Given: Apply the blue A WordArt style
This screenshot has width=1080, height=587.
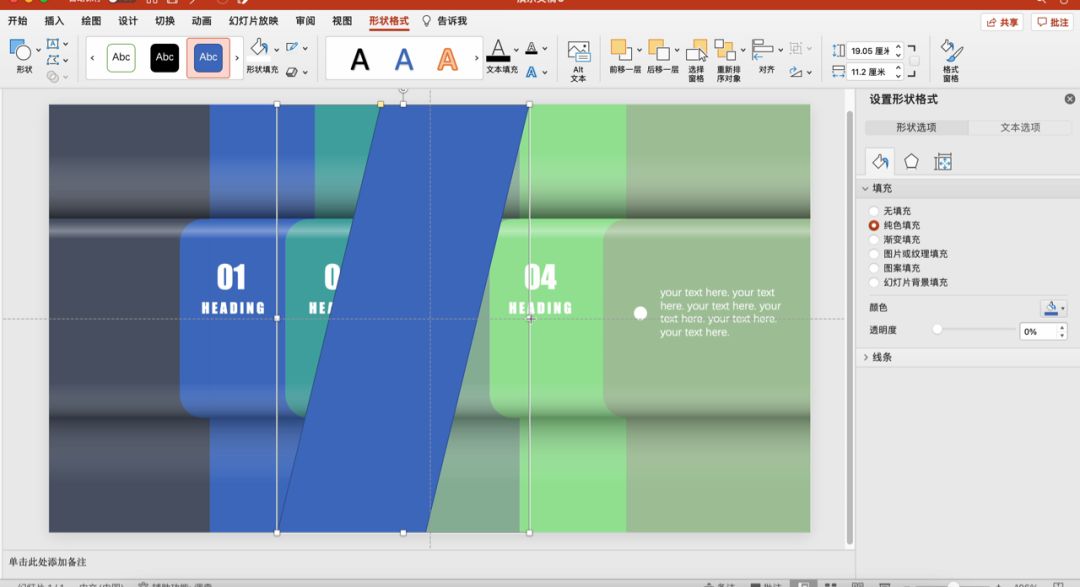Looking at the screenshot, I should point(404,60).
